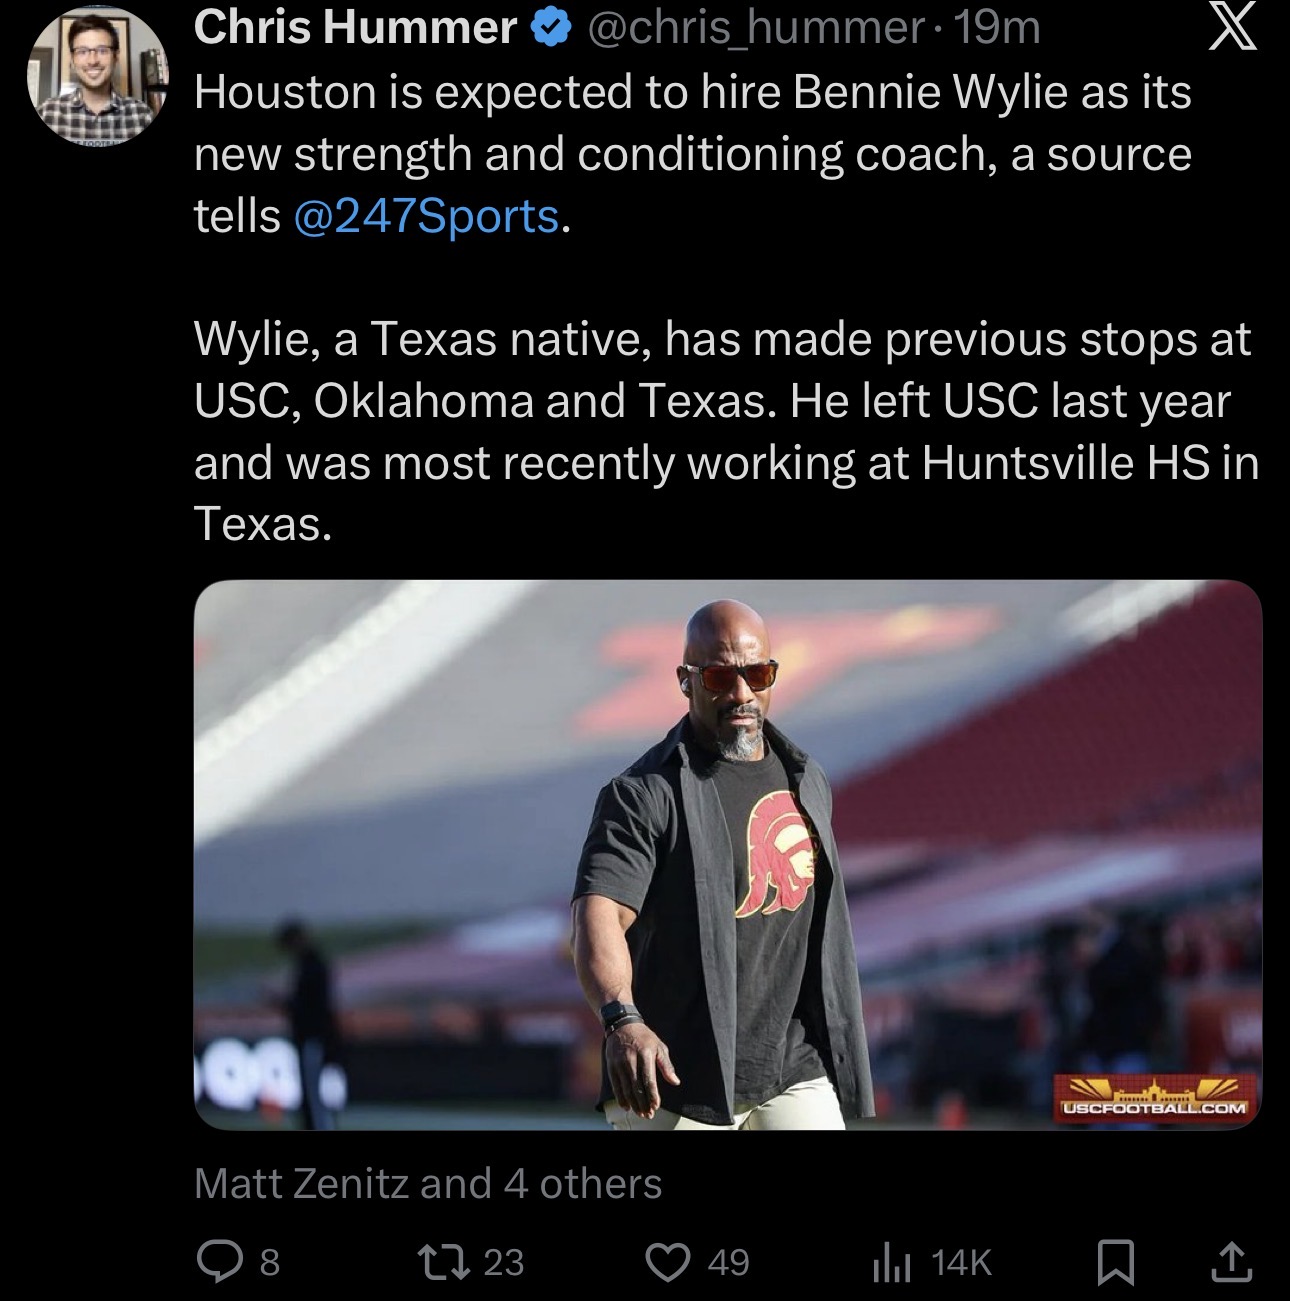Click the 14K views count
The width and height of the screenshot is (1290, 1301).
click(x=960, y=1263)
